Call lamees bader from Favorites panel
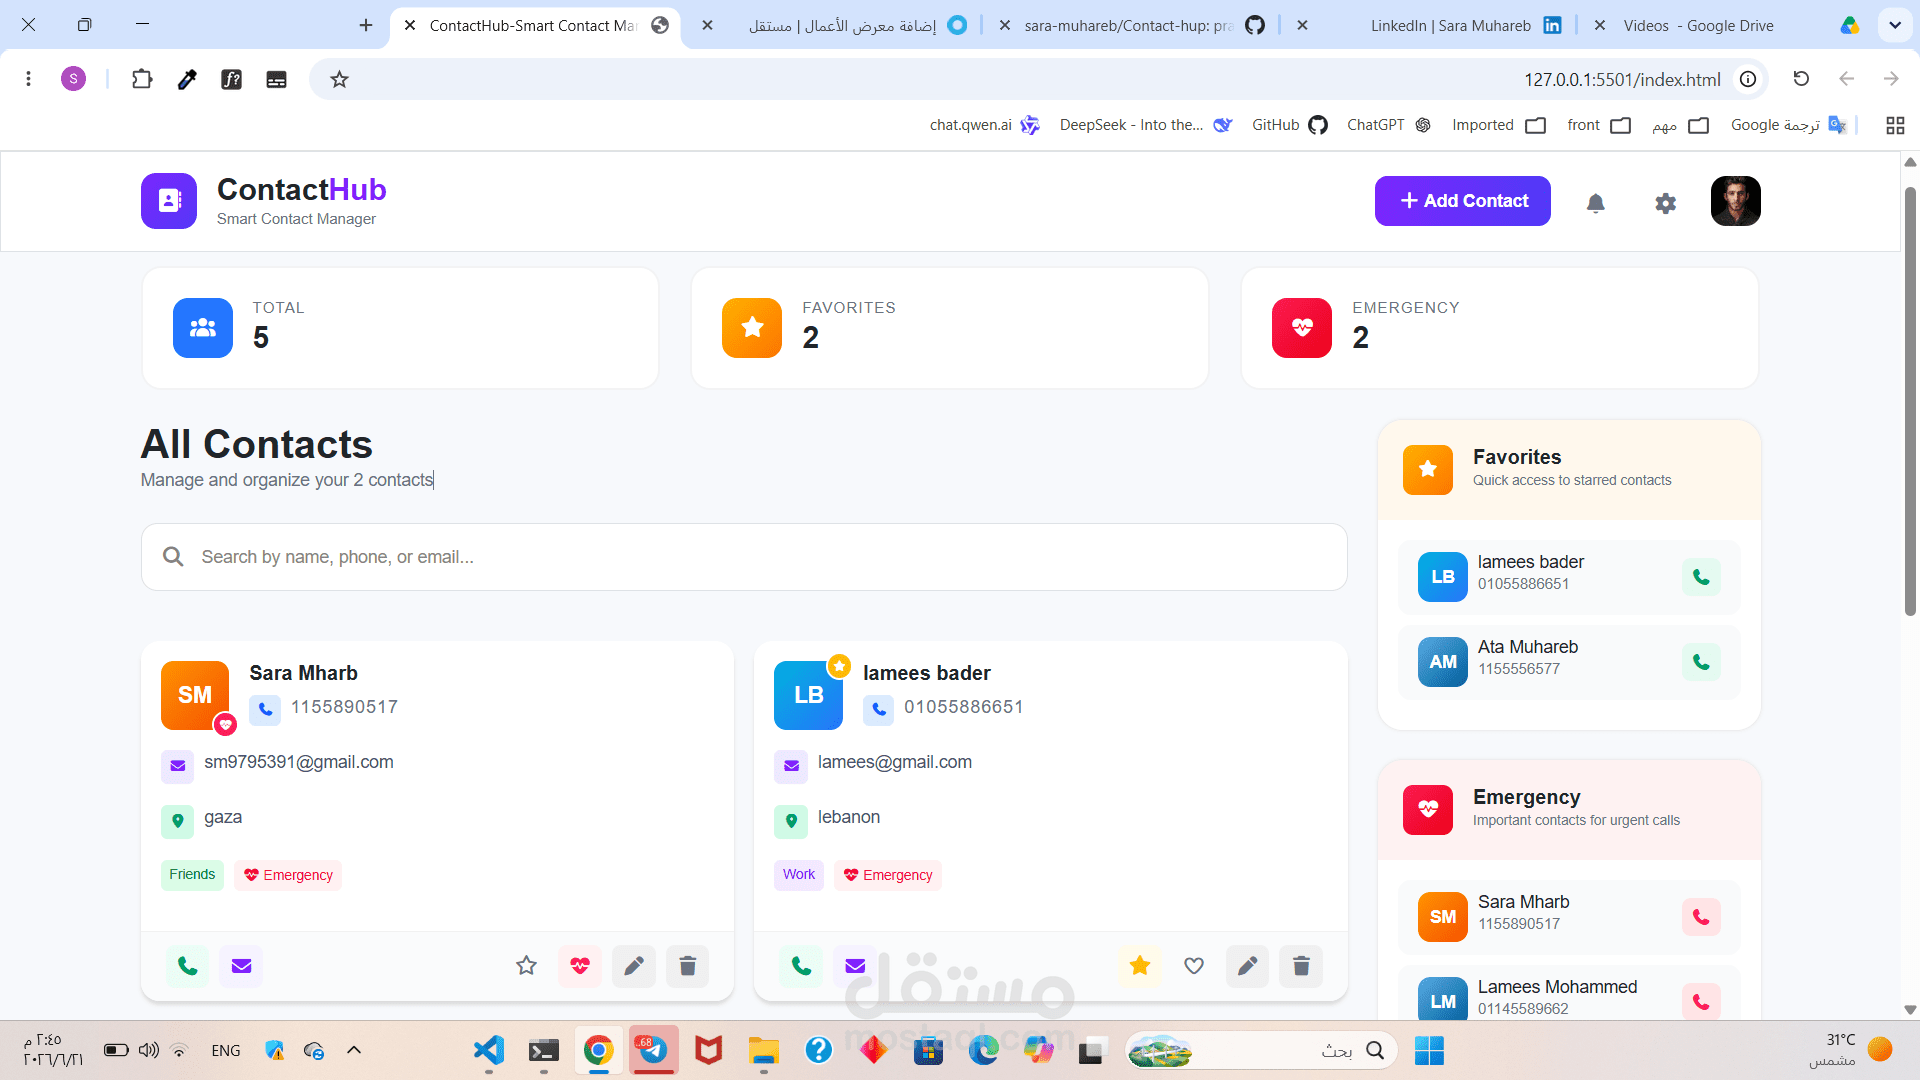This screenshot has height=1080, width=1920. [1701, 577]
